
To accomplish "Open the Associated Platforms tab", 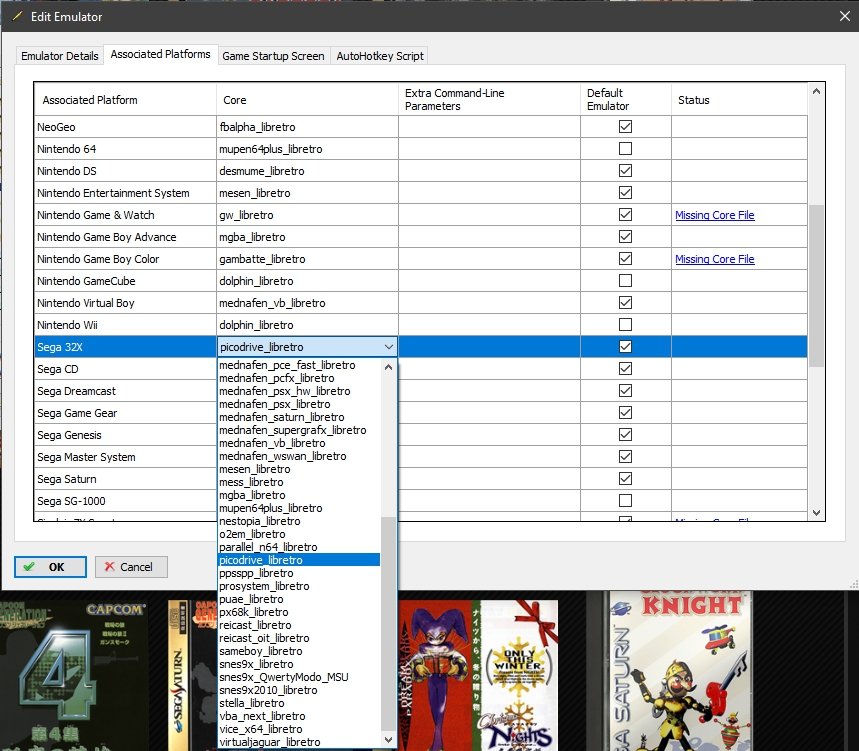I will 161,54.
